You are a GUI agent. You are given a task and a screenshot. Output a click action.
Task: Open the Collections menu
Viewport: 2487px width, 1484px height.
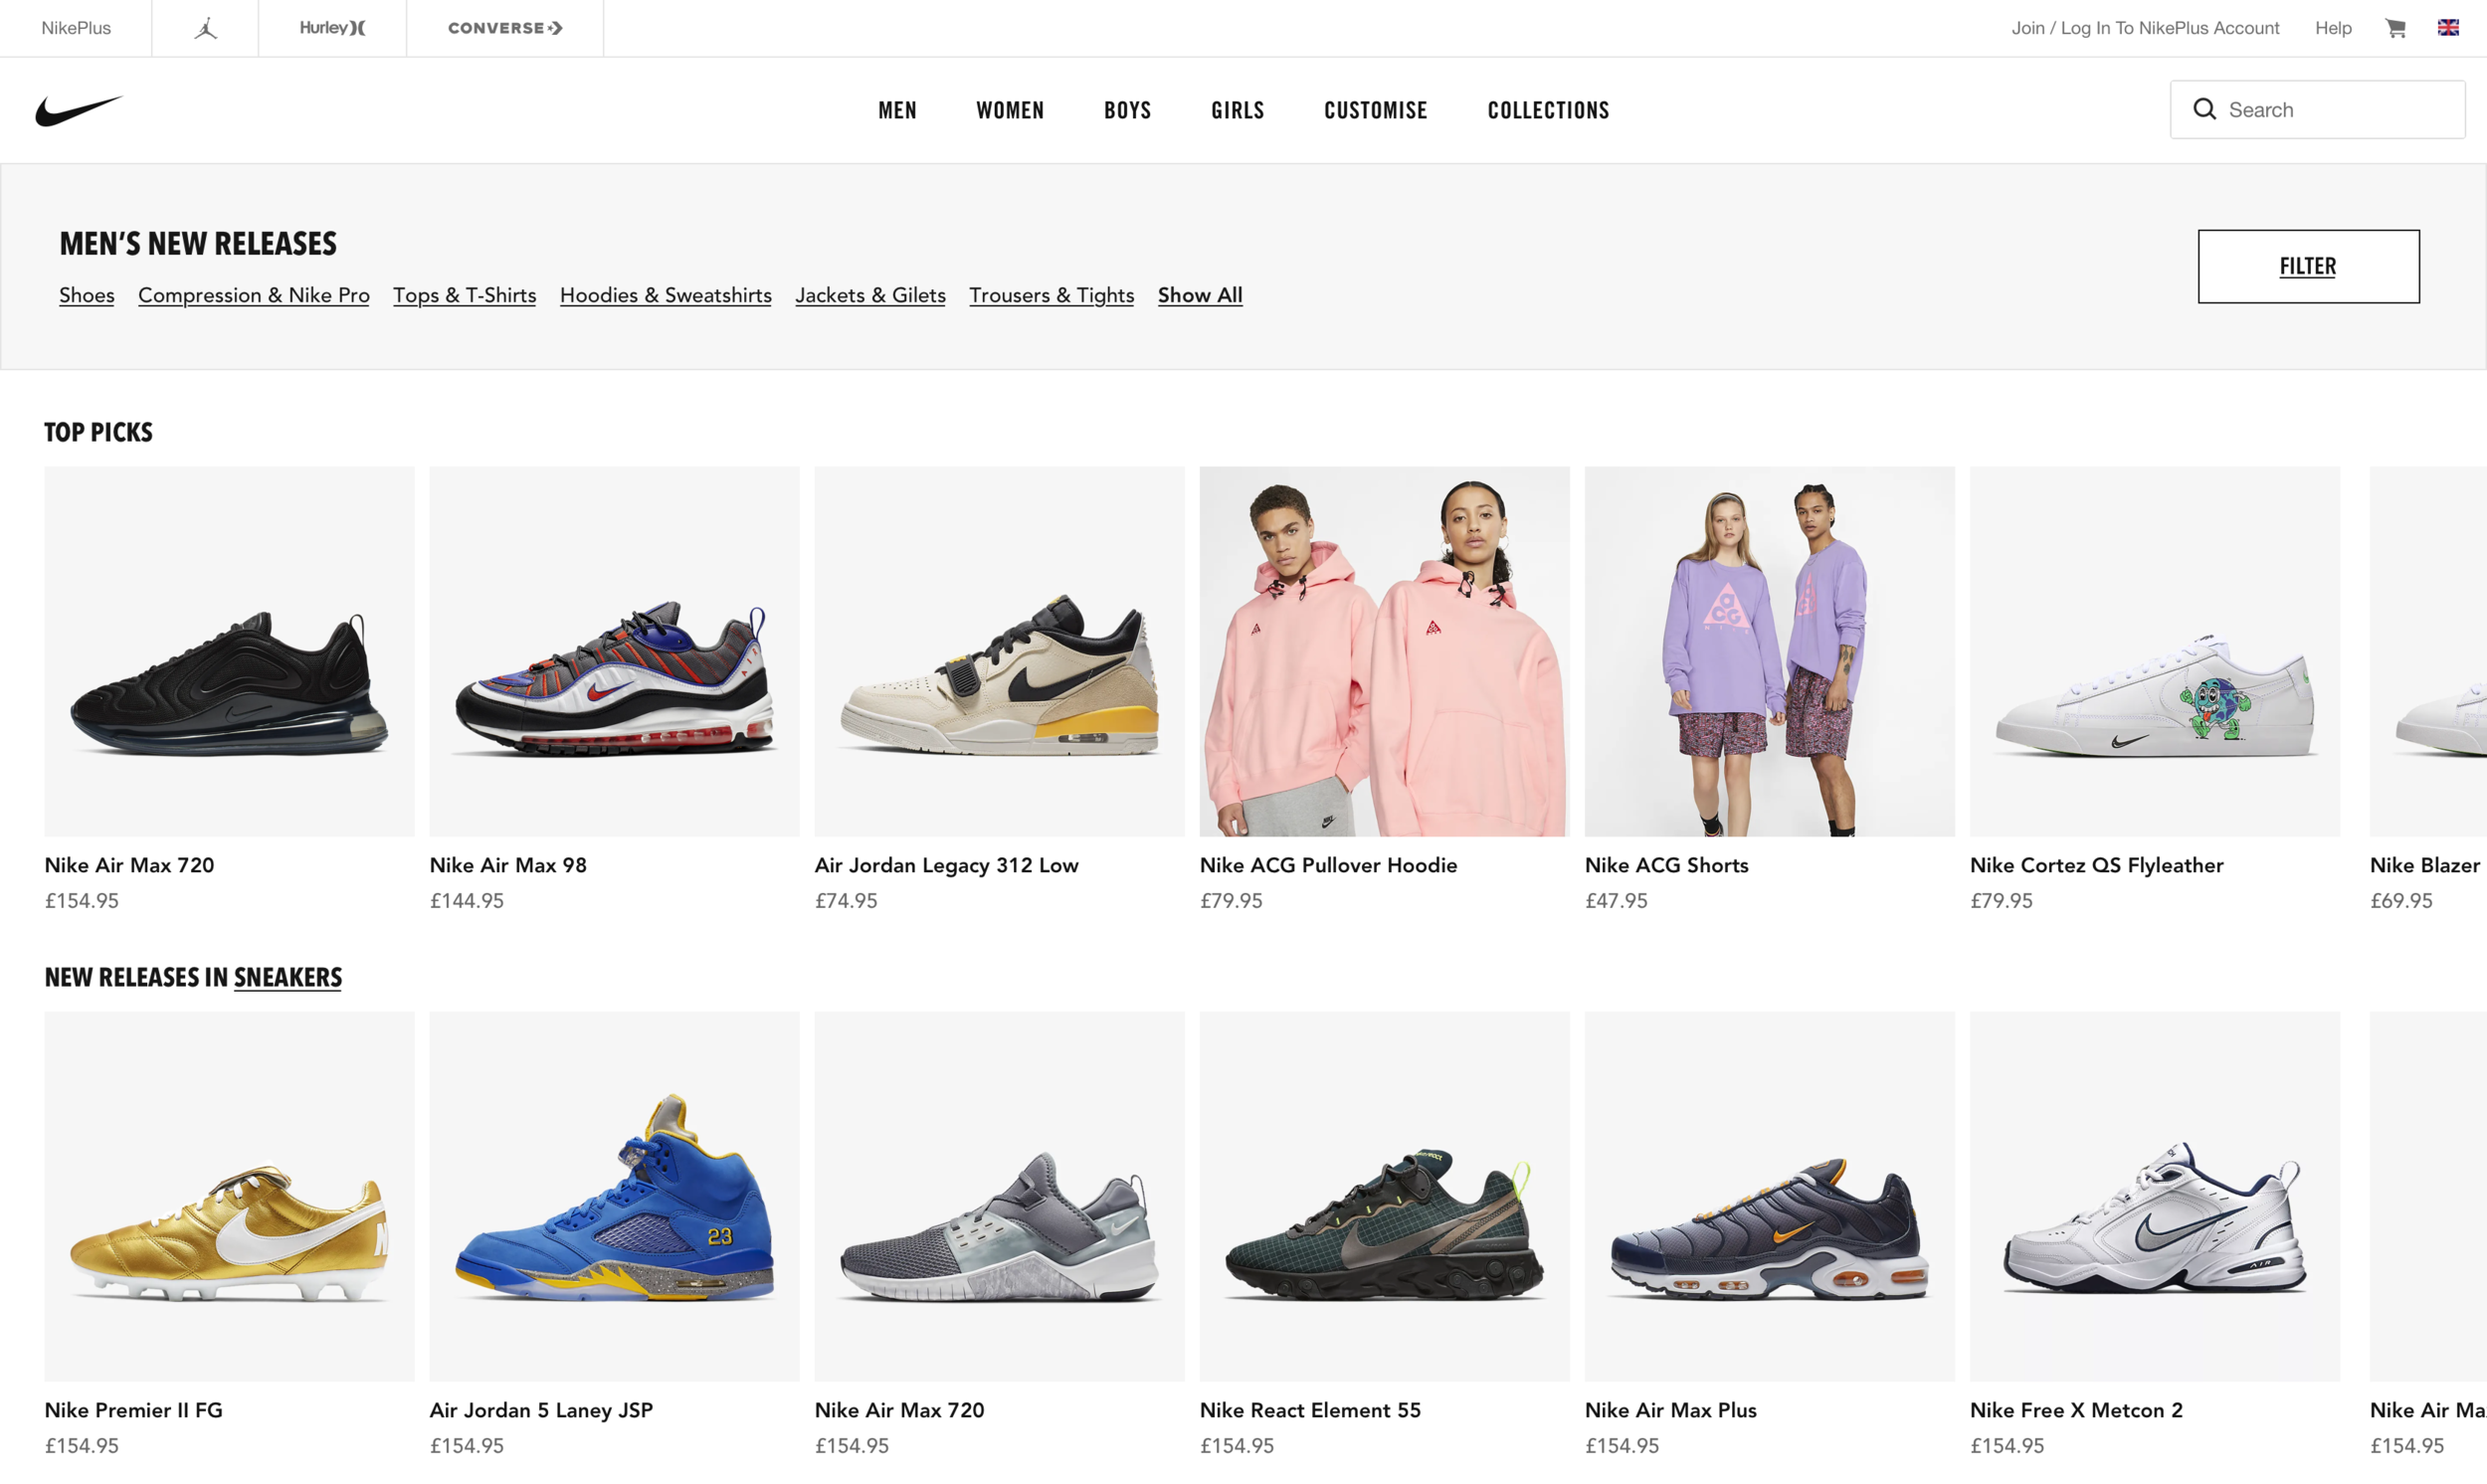[1548, 110]
